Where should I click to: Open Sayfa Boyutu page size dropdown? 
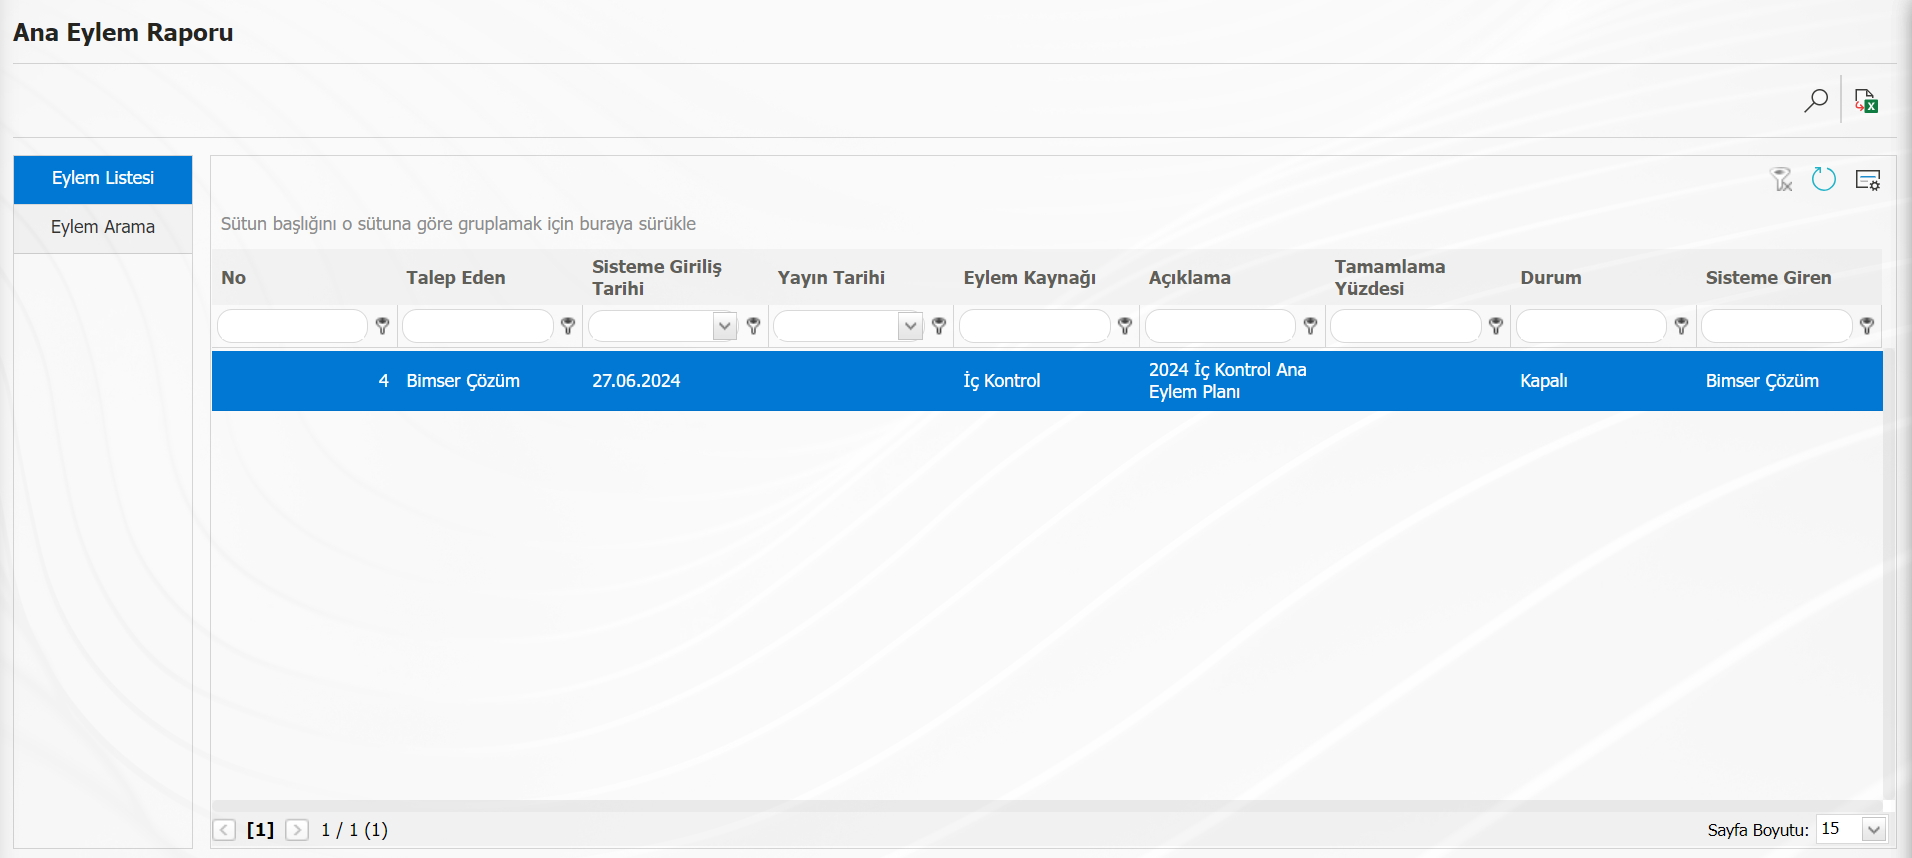pos(1874,829)
